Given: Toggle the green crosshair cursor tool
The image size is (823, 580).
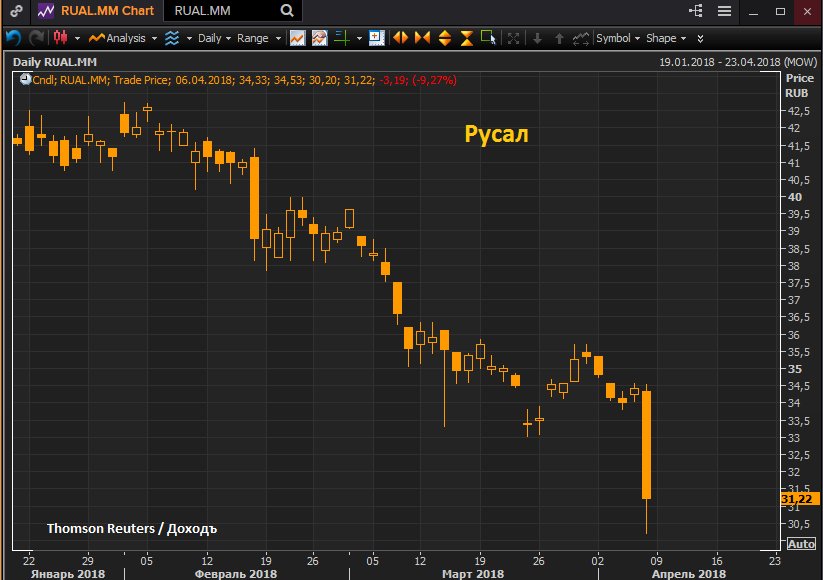Looking at the screenshot, I should (342, 38).
